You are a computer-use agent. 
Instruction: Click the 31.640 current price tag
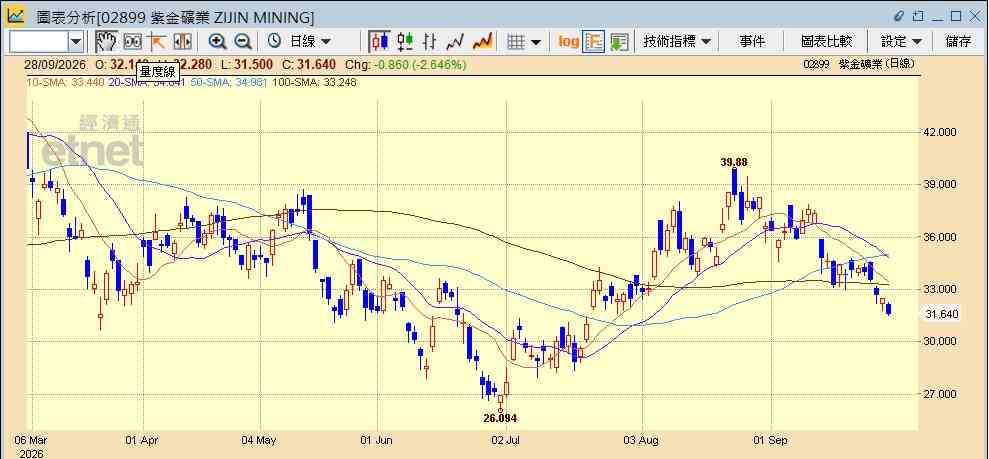[x=942, y=314]
